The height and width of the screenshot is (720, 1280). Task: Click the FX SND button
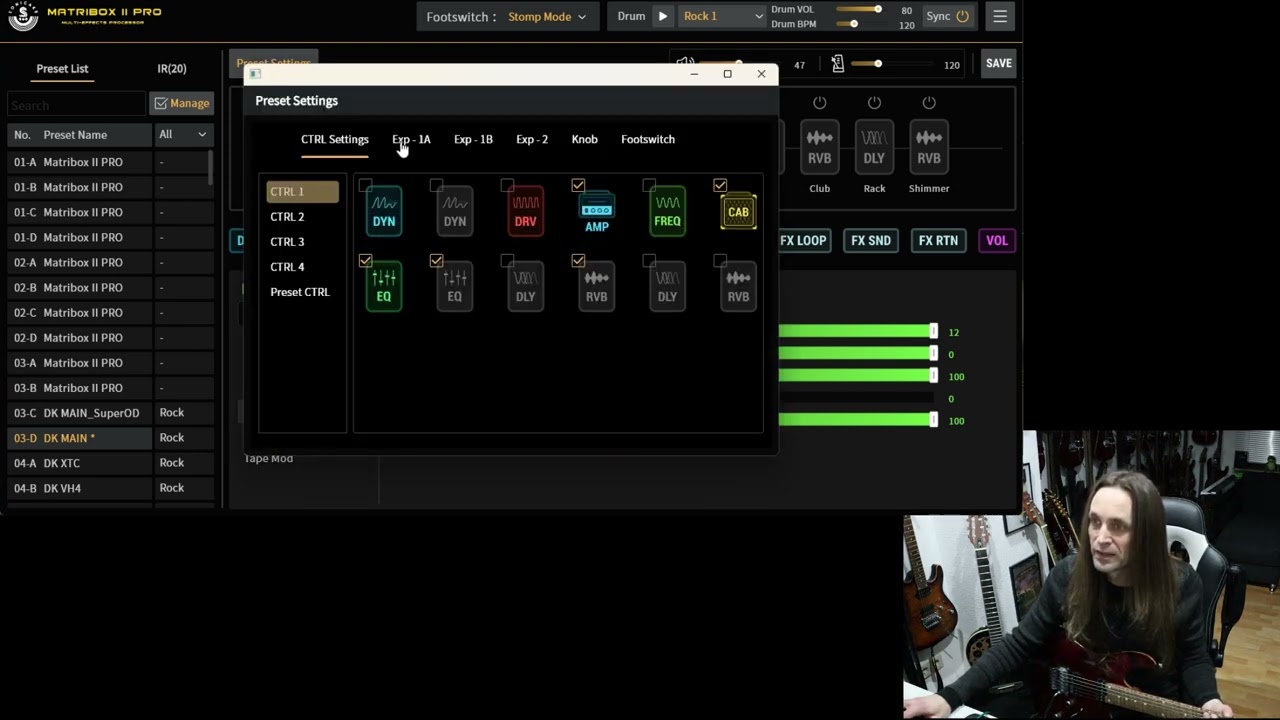click(871, 240)
